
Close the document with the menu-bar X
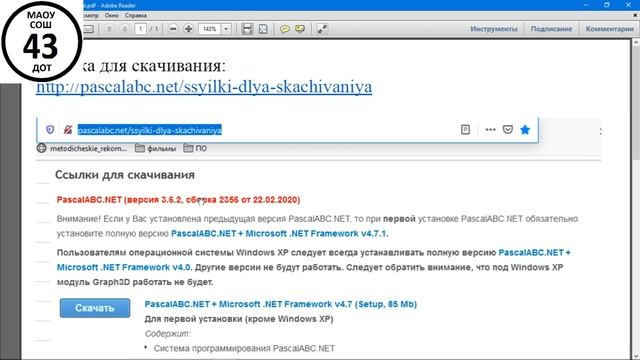[x=635, y=16]
